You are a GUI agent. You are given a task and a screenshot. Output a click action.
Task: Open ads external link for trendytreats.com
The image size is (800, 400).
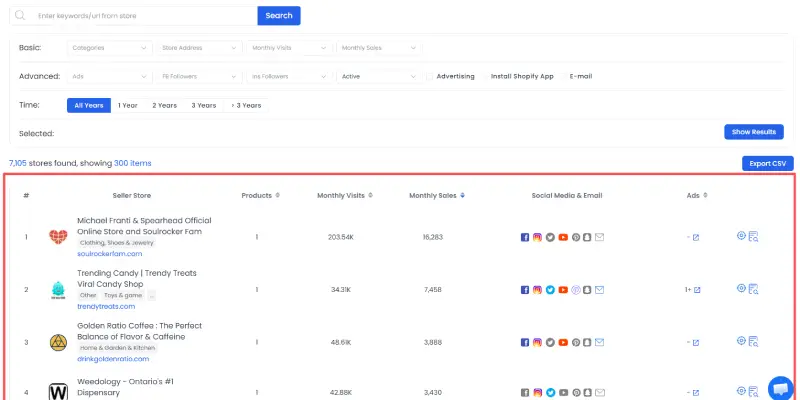697,290
